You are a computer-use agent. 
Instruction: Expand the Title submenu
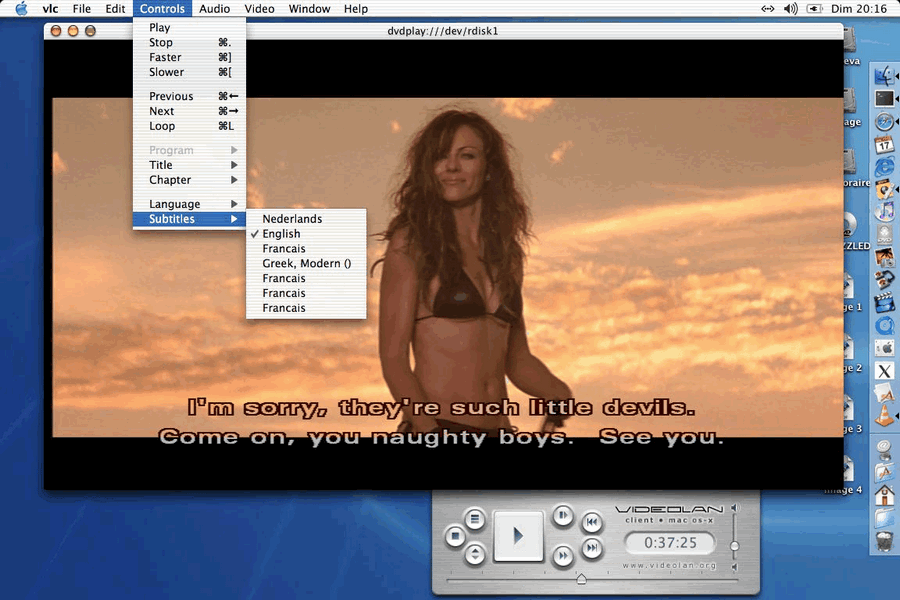[189, 165]
